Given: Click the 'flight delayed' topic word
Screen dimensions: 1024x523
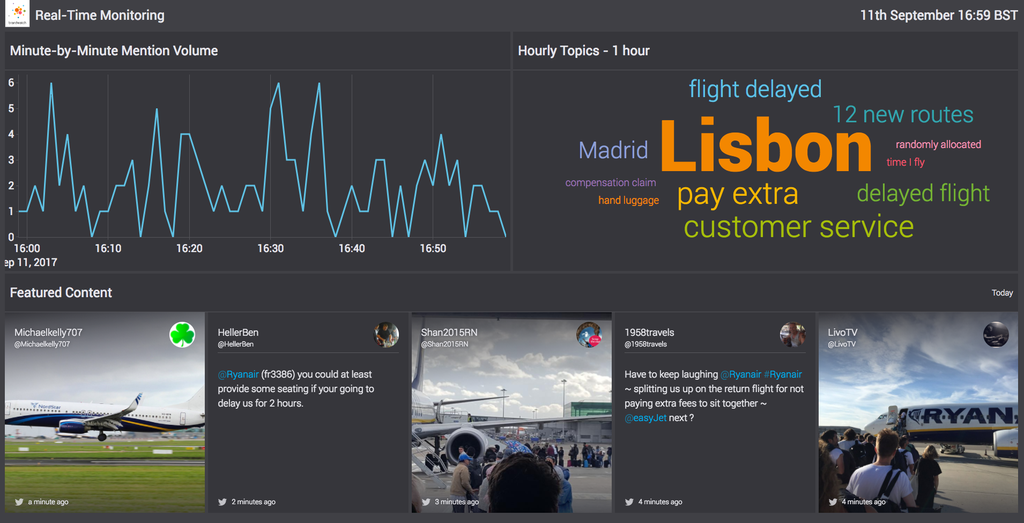Looking at the screenshot, I should [x=755, y=89].
